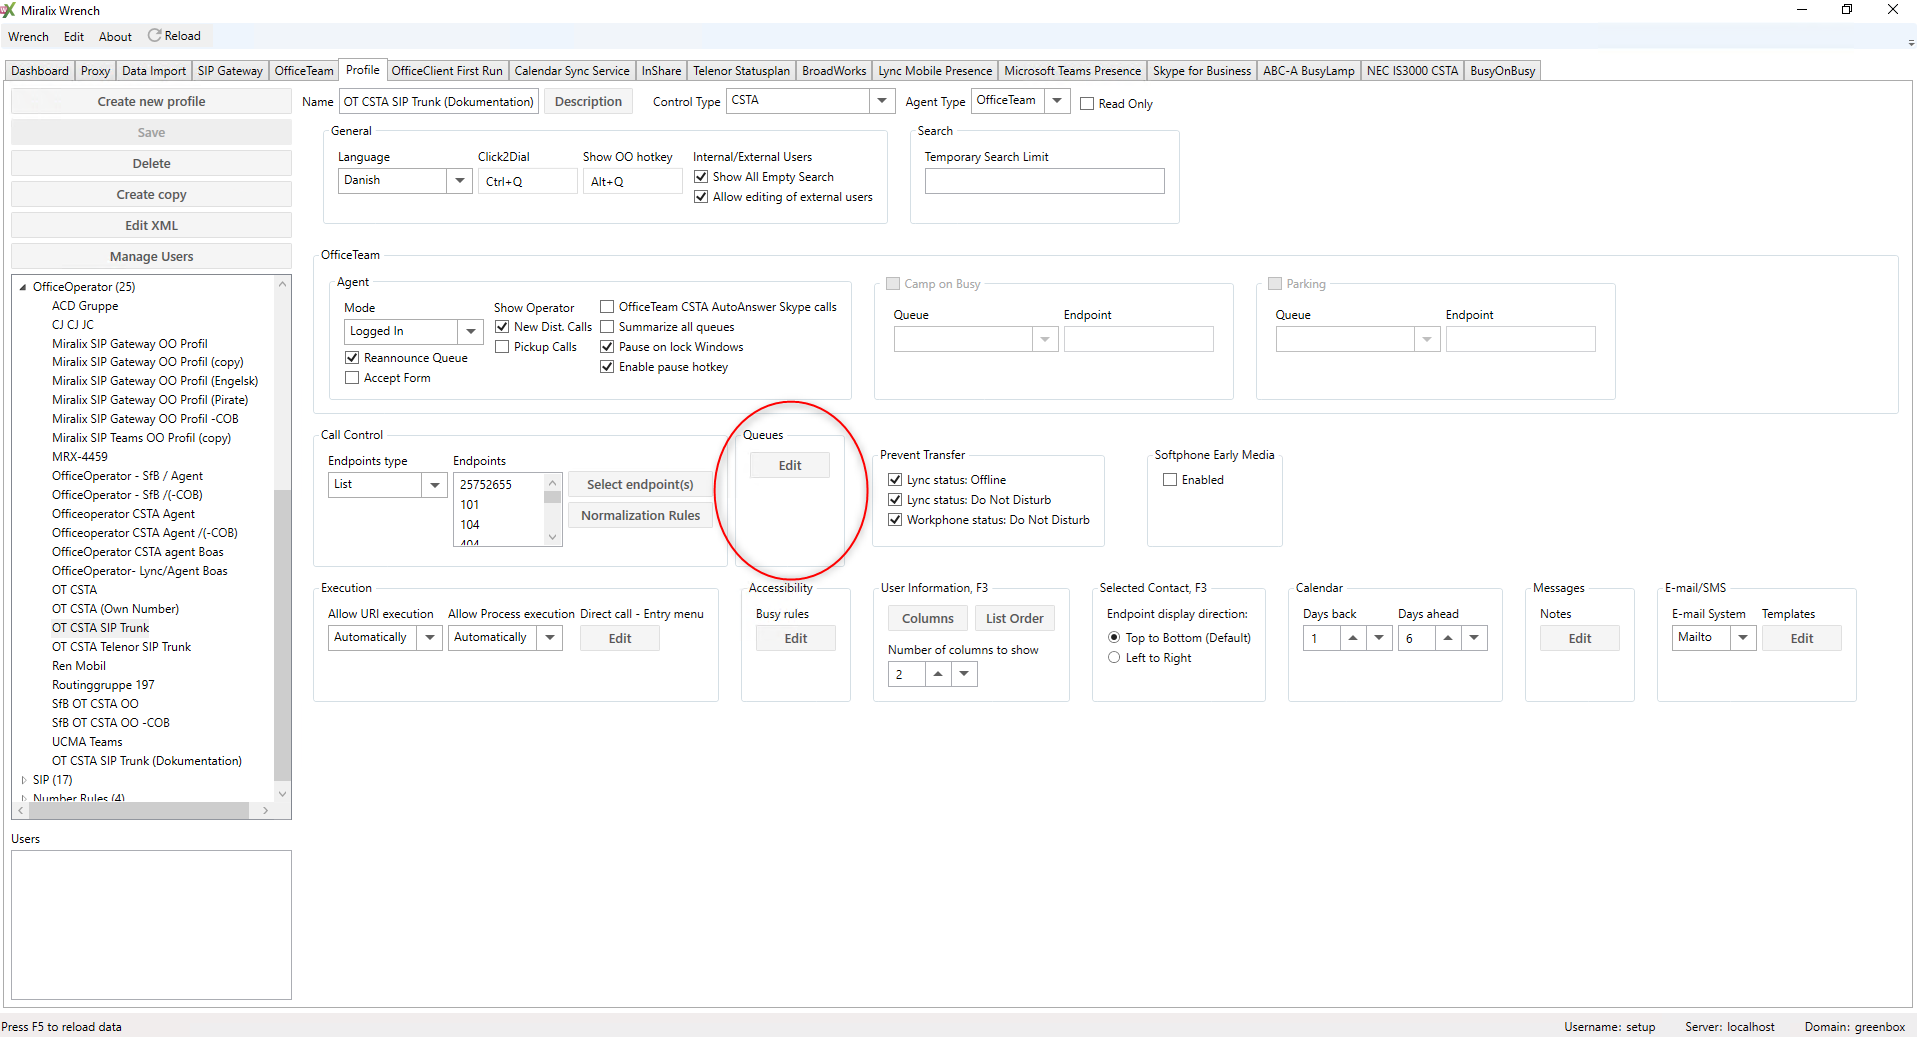The width and height of the screenshot is (1917, 1037).
Task: Increase Days back with up arrow
Action: coord(1353,638)
